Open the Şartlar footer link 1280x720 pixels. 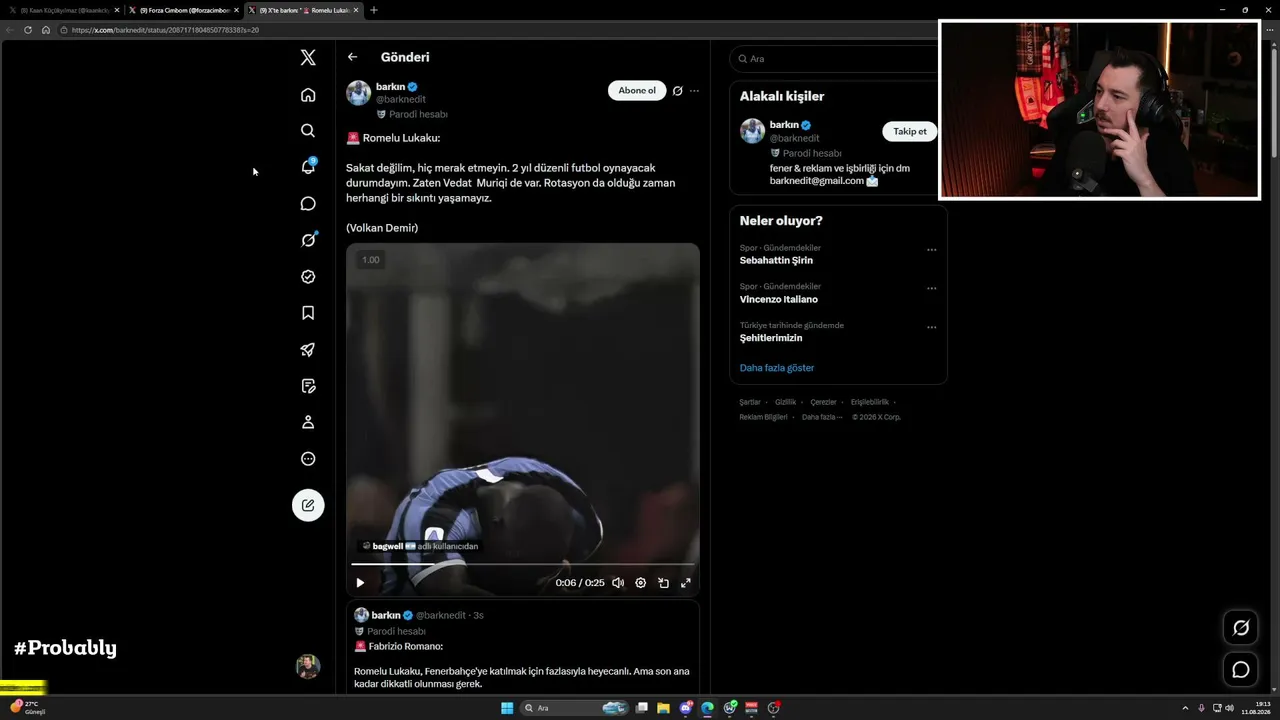(x=750, y=402)
